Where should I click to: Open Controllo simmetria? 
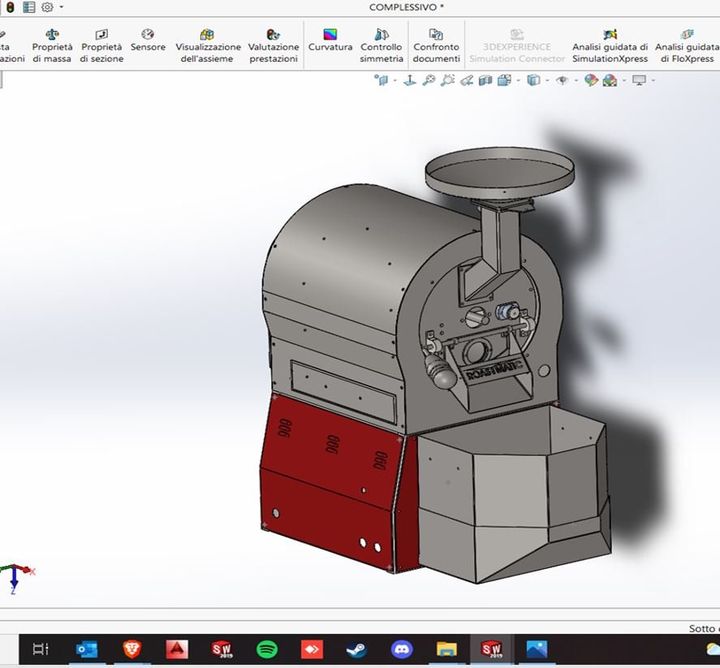(x=381, y=46)
